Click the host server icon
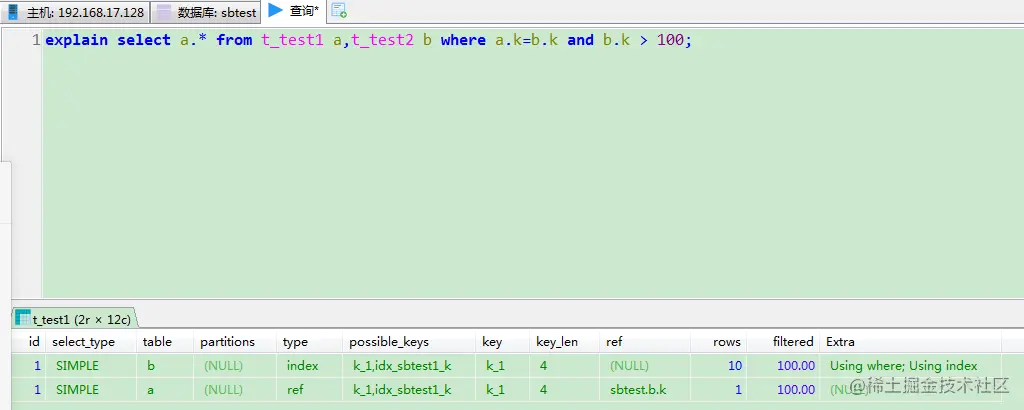The width and height of the screenshot is (1024, 410). tap(12, 12)
